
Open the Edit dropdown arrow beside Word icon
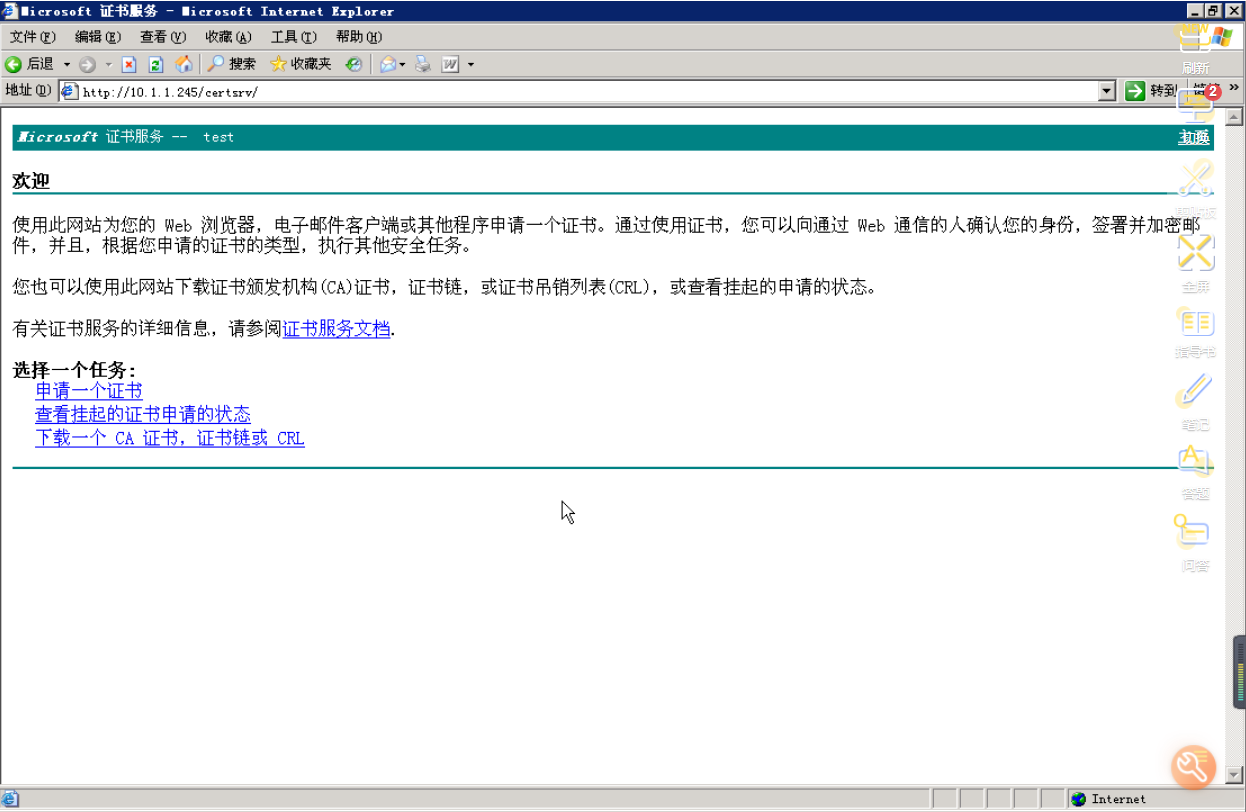click(x=471, y=64)
